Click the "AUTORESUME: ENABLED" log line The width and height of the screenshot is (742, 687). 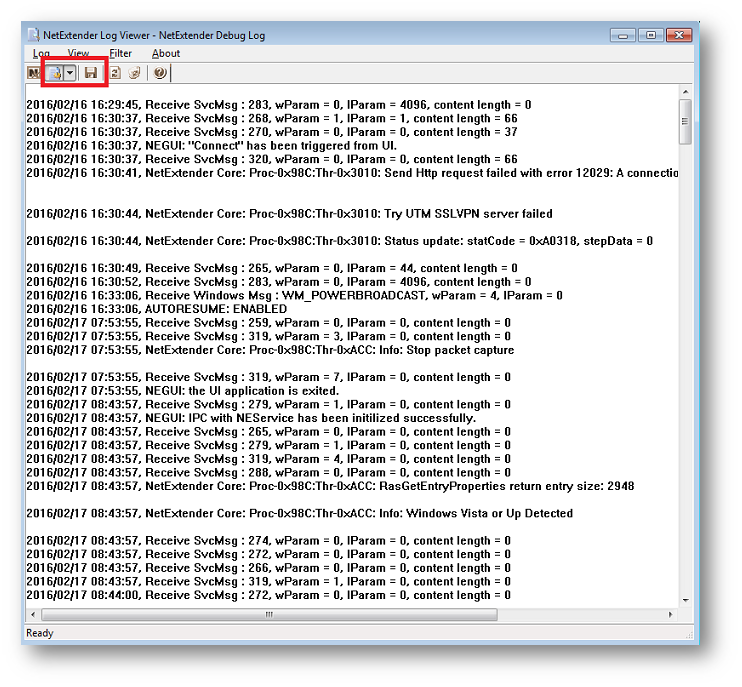[157, 309]
